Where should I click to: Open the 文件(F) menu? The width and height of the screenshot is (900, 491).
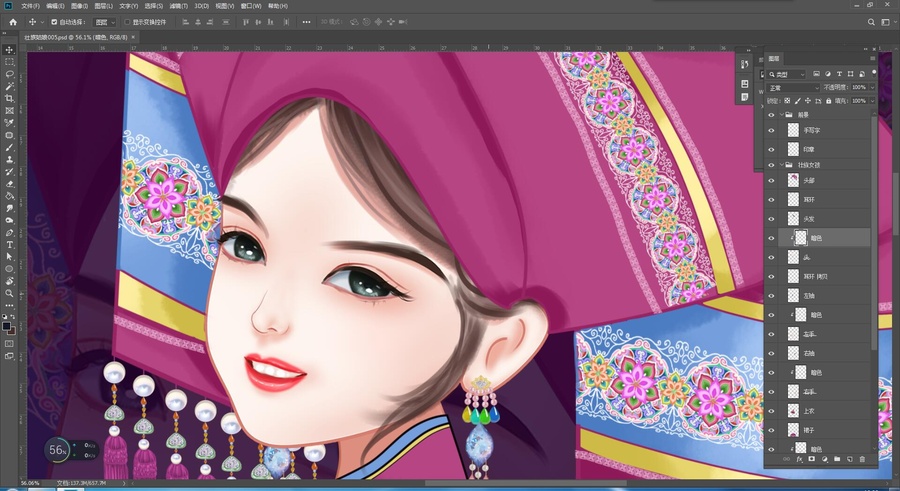30,6
